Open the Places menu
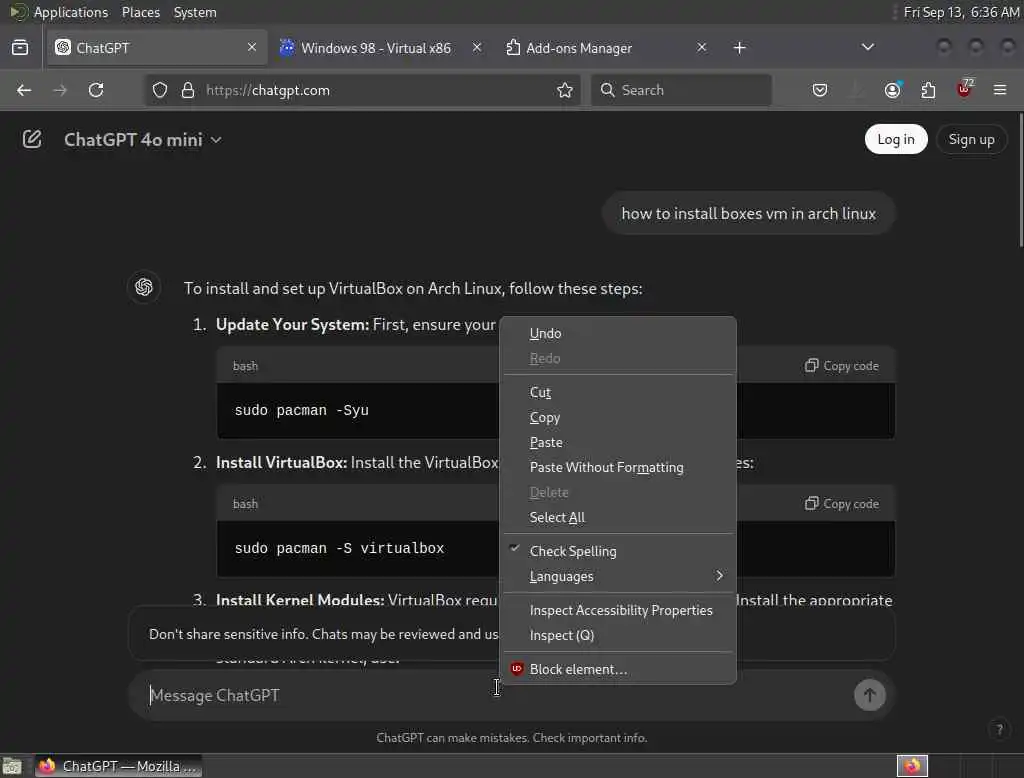Image resolution: width=1024 pixels, height=778 pixels. 140,12
